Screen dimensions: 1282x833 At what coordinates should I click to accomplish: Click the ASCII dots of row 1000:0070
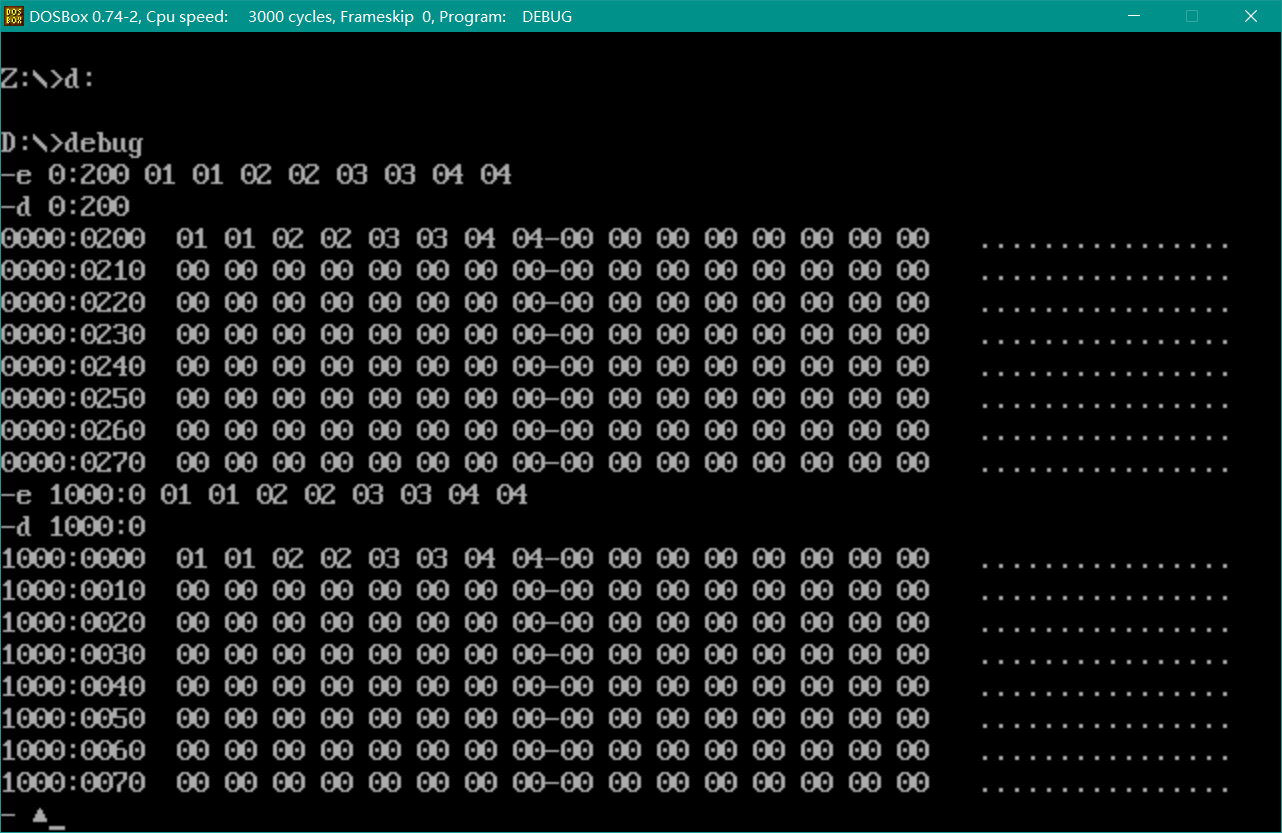point(1105,789)
